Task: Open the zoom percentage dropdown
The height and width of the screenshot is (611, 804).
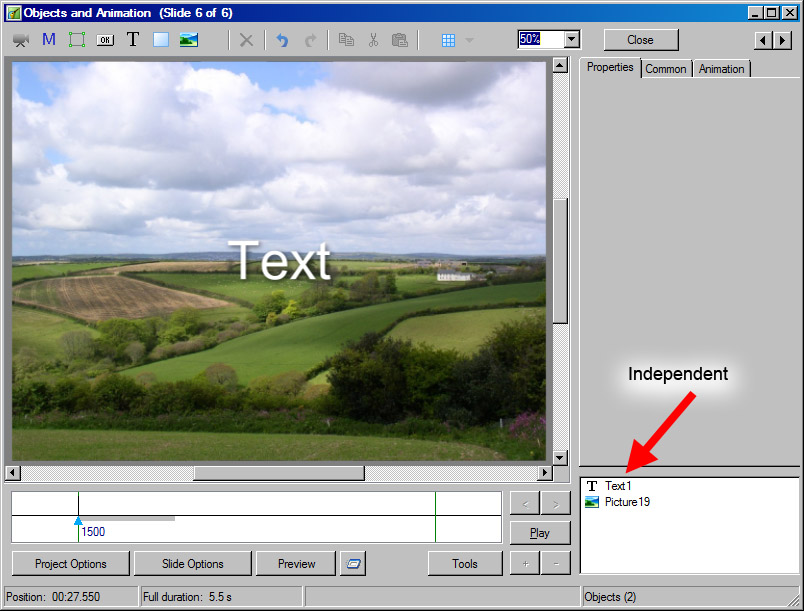Action: coord(571,39)
